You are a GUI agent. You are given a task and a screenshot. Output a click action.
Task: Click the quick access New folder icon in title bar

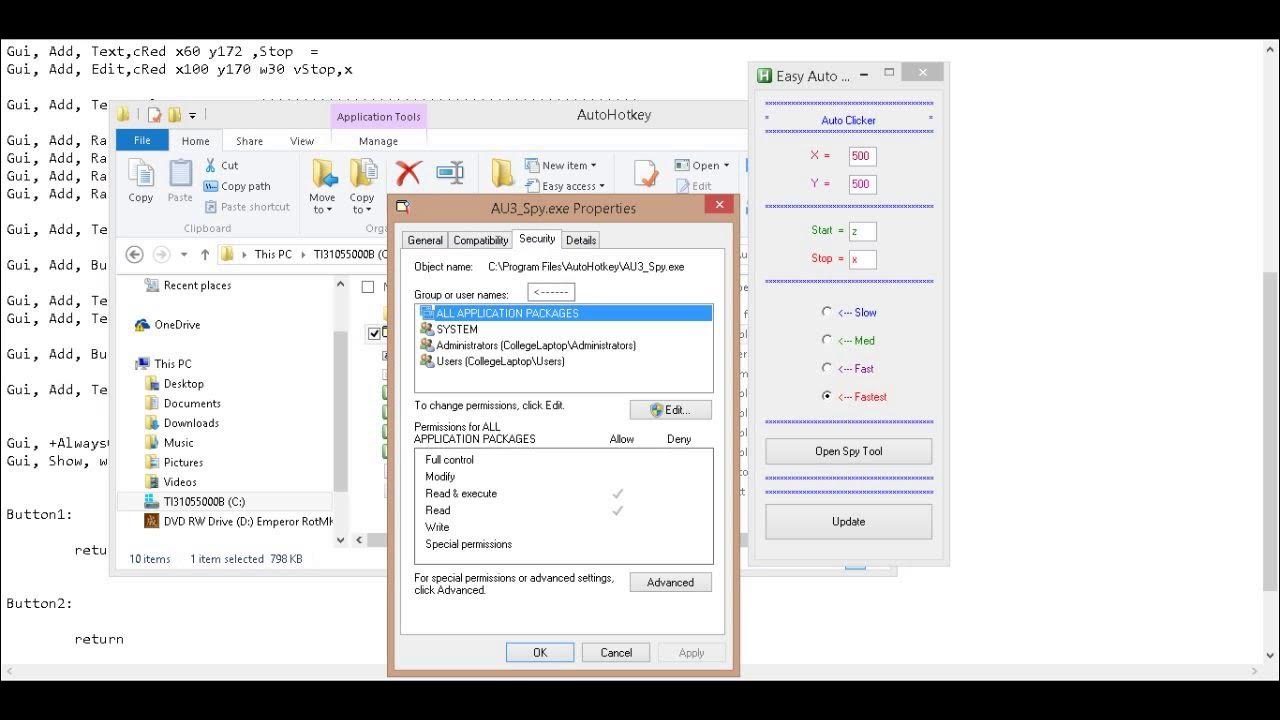point(174,115)
